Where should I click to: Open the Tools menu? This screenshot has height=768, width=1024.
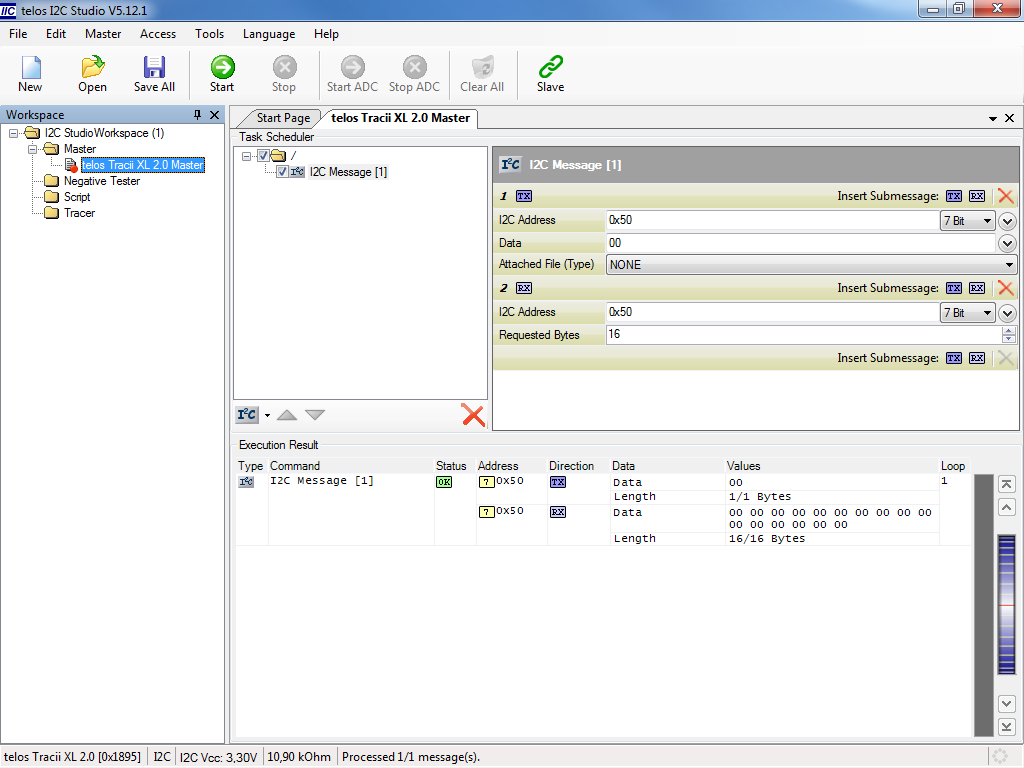point(209,34)
